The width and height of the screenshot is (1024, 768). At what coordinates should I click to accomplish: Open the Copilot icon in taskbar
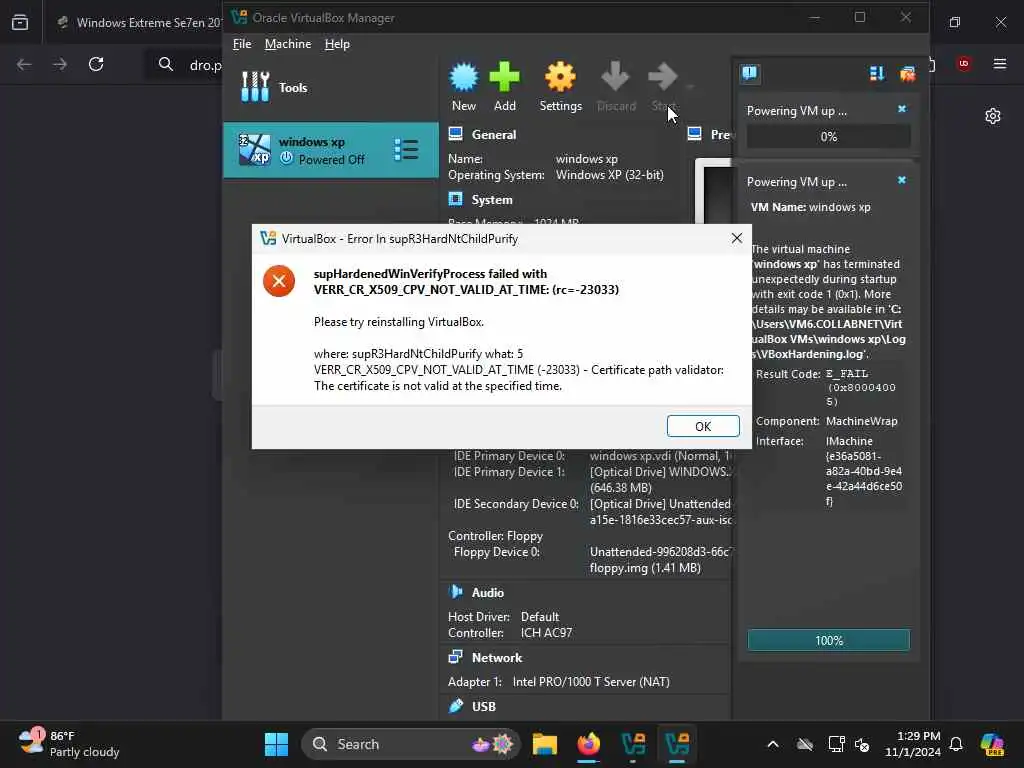[x=992, y=744]
